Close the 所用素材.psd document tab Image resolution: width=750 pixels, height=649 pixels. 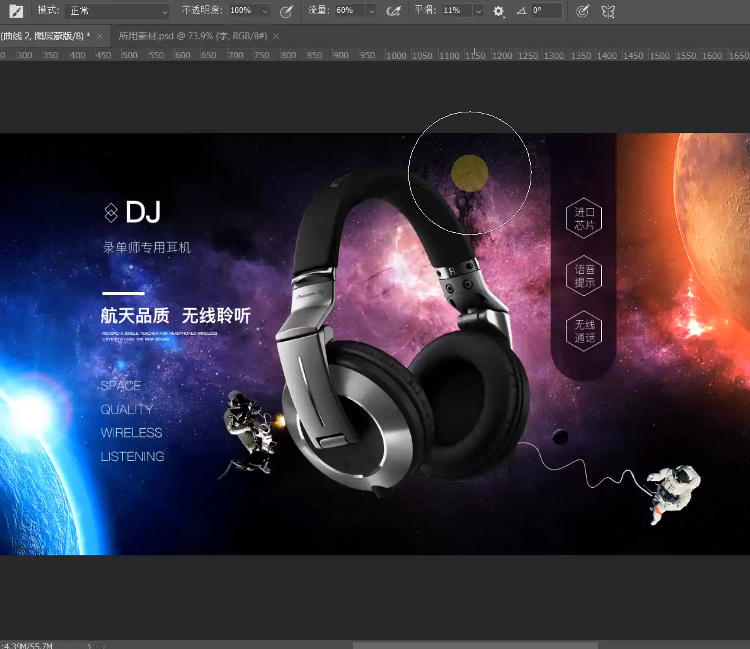(276, 36)
